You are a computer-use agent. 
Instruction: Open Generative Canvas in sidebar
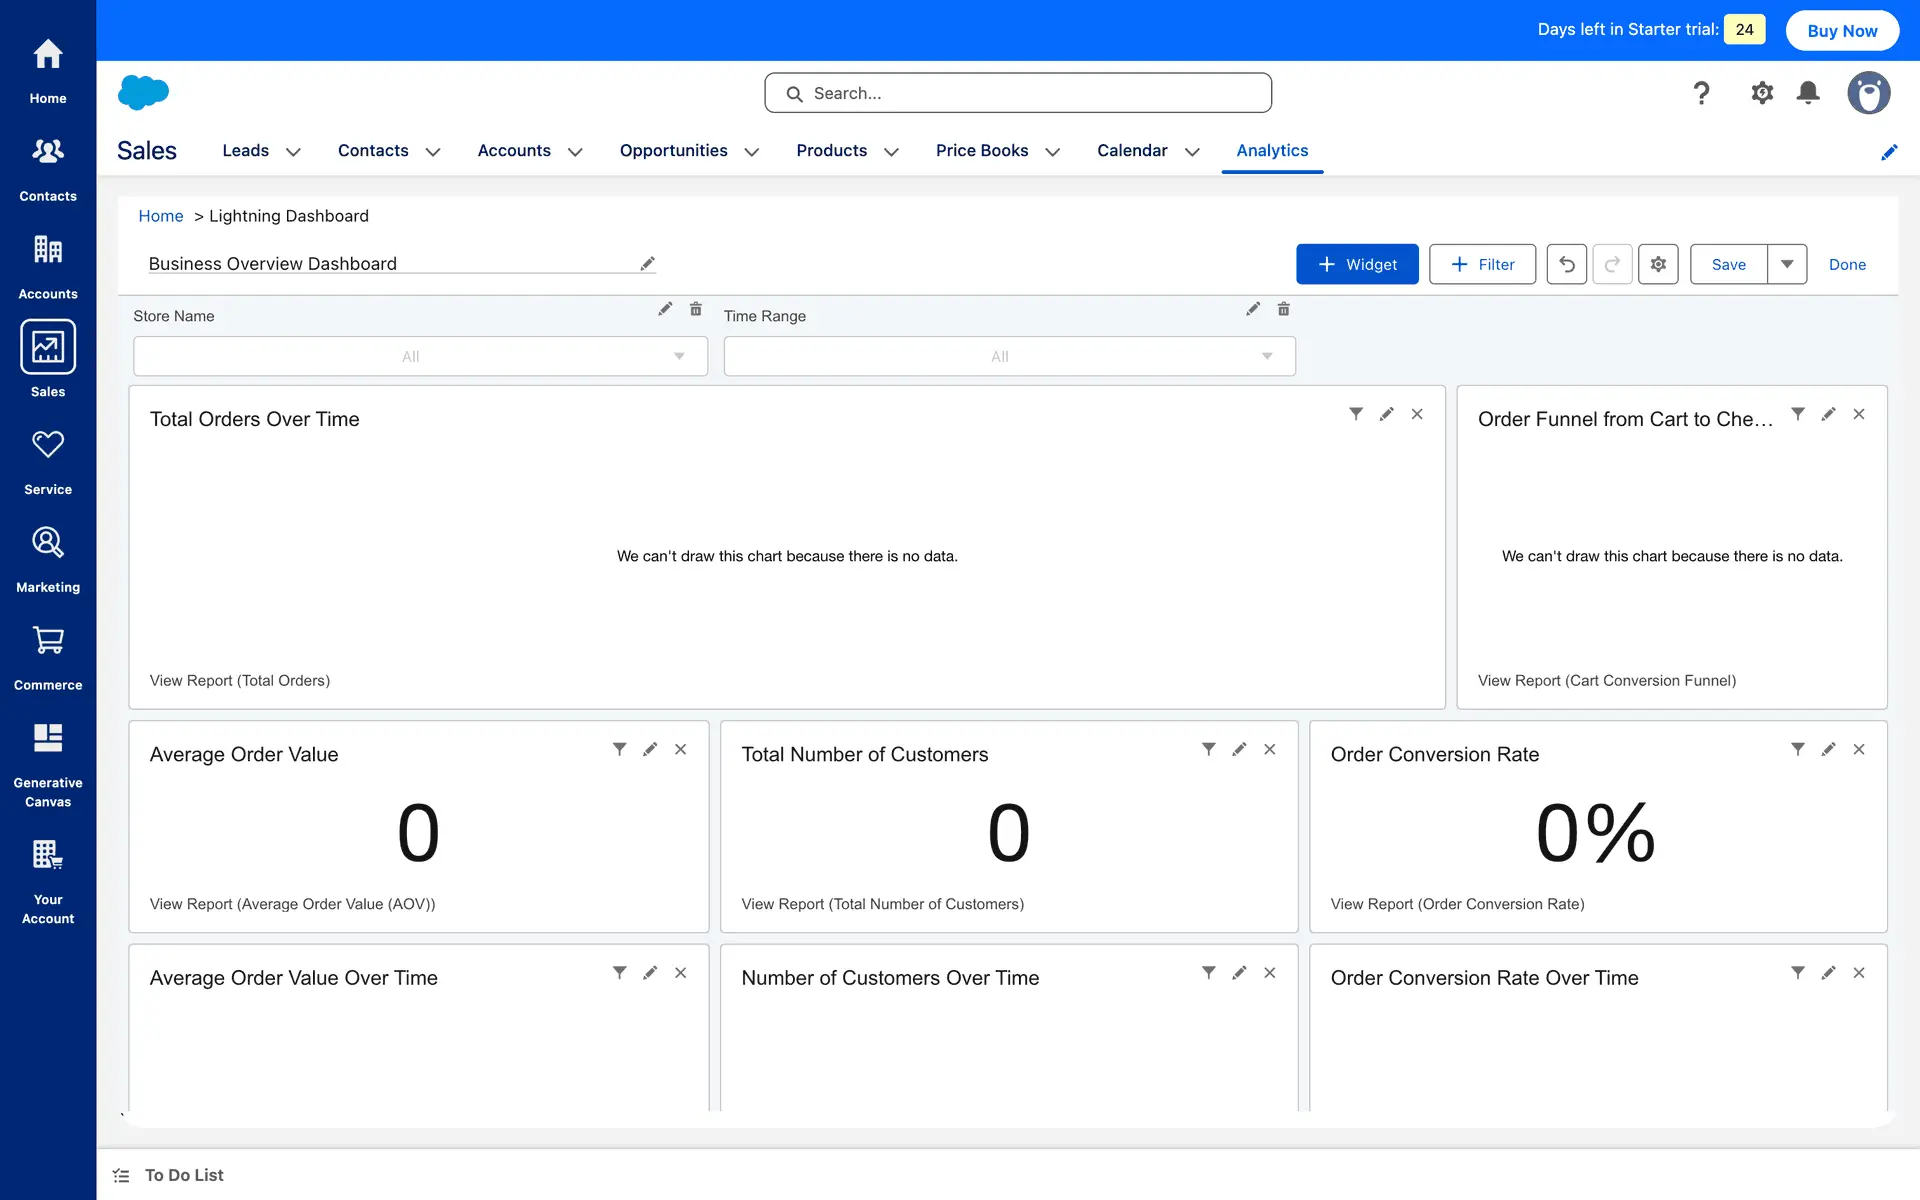(x=48, y=765)
